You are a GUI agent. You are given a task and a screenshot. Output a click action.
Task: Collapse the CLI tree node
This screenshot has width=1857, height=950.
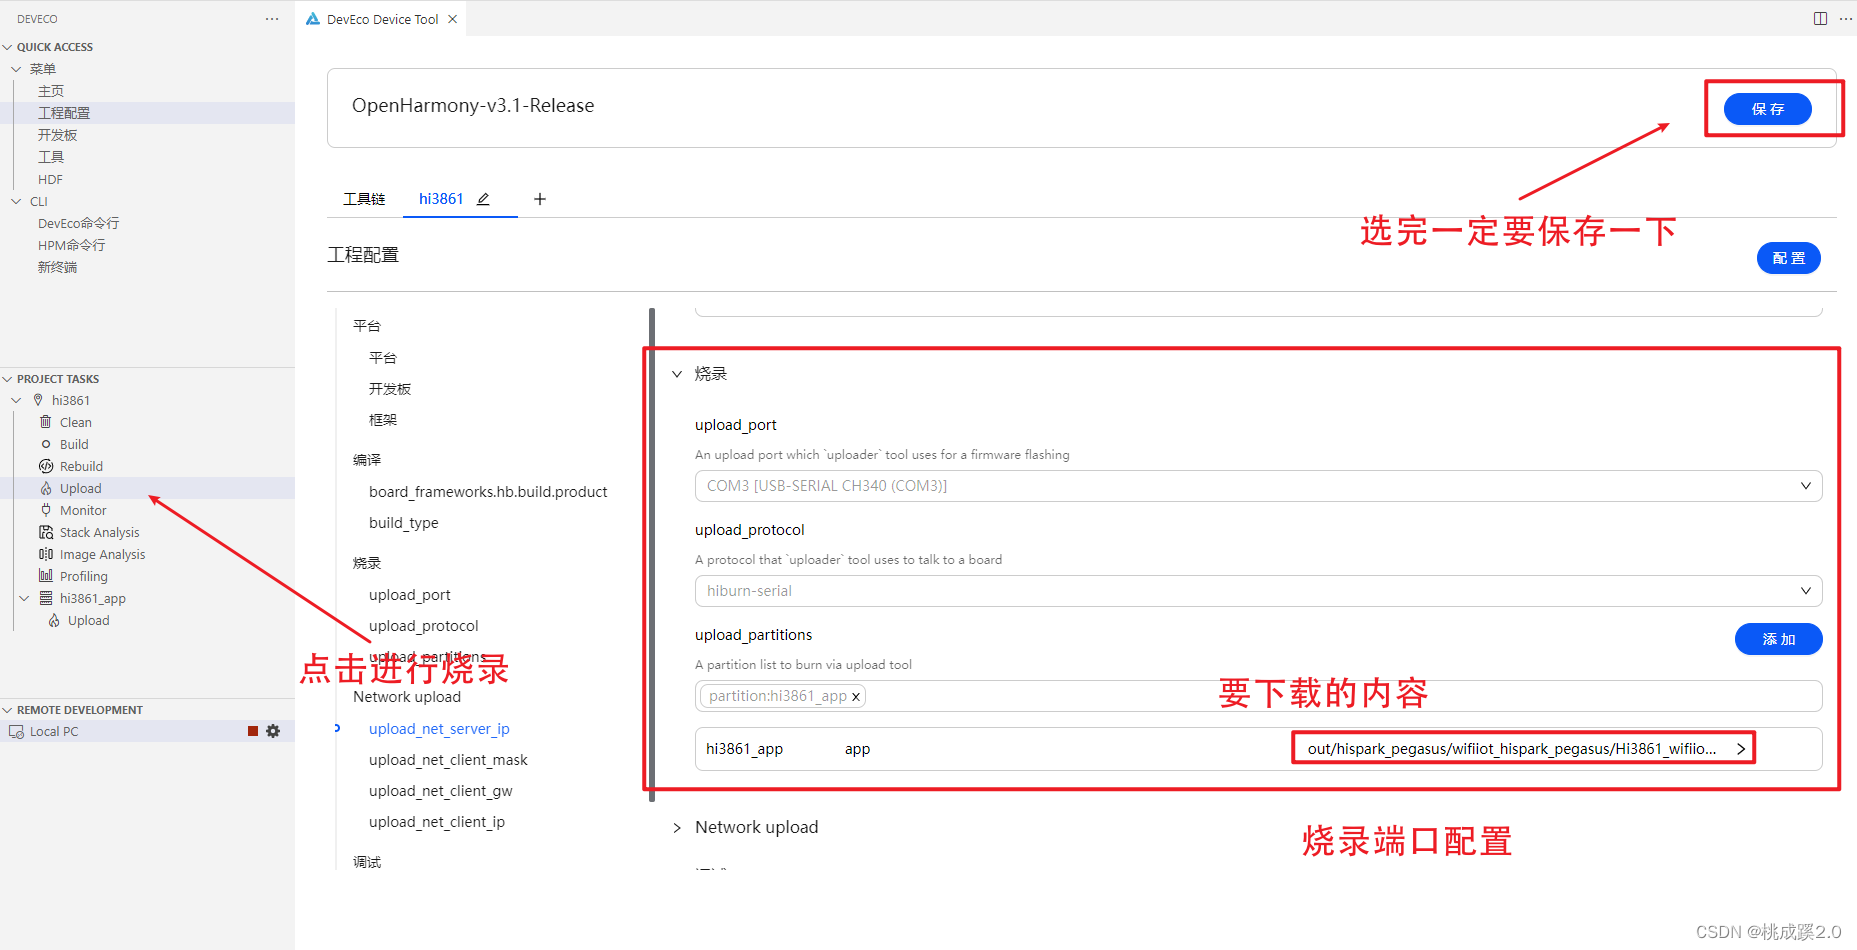click(x=16, y=201)
